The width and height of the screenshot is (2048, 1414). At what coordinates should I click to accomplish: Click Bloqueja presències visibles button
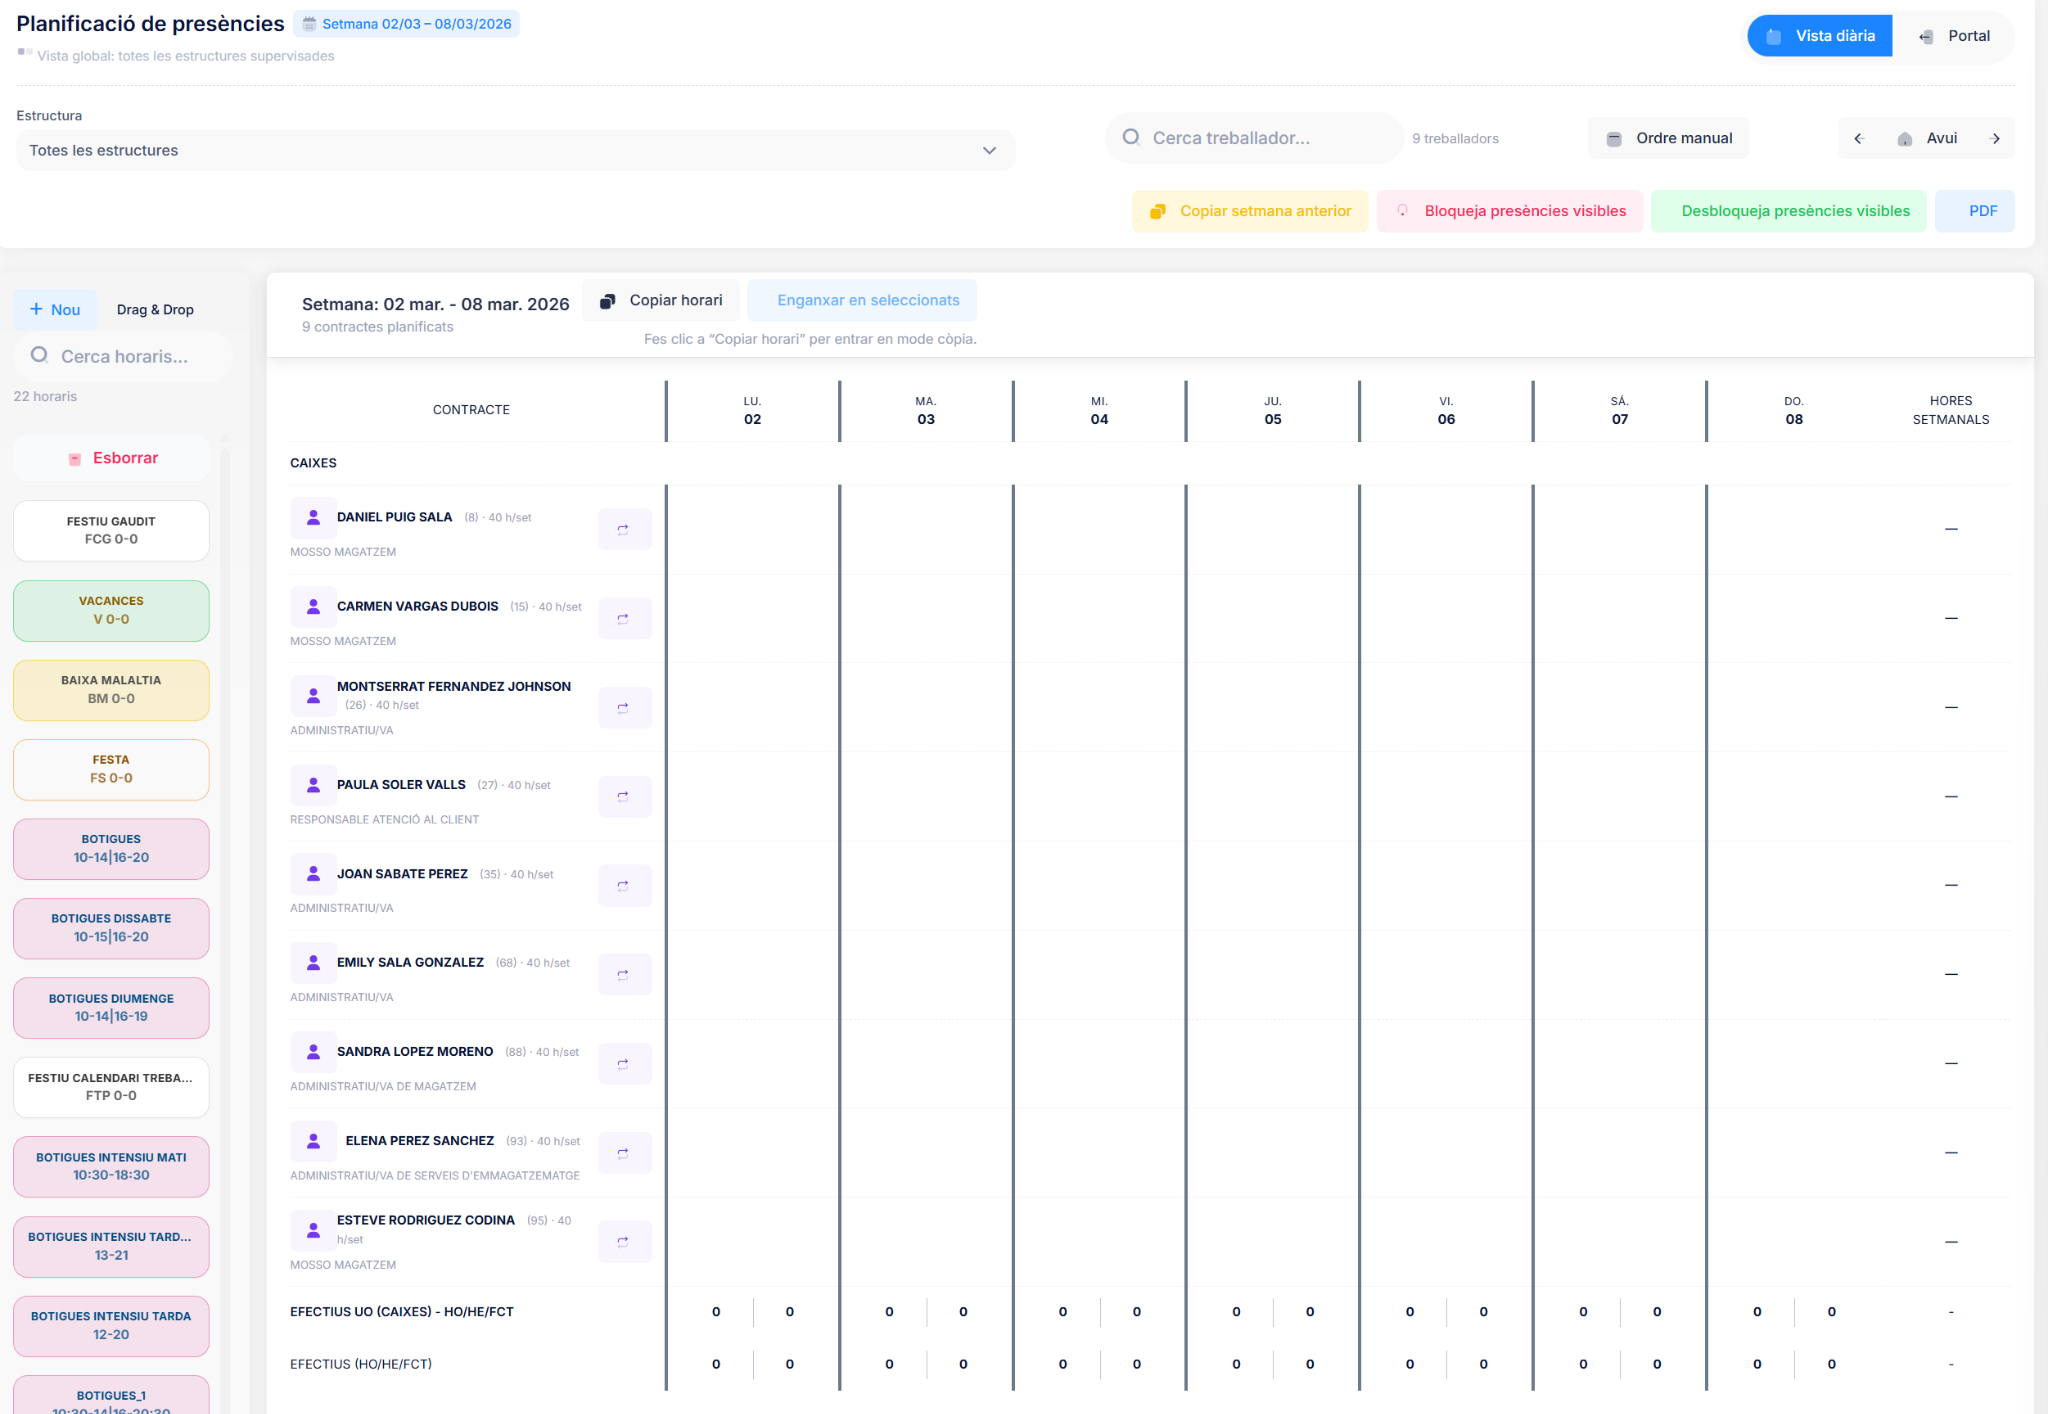1510,211
